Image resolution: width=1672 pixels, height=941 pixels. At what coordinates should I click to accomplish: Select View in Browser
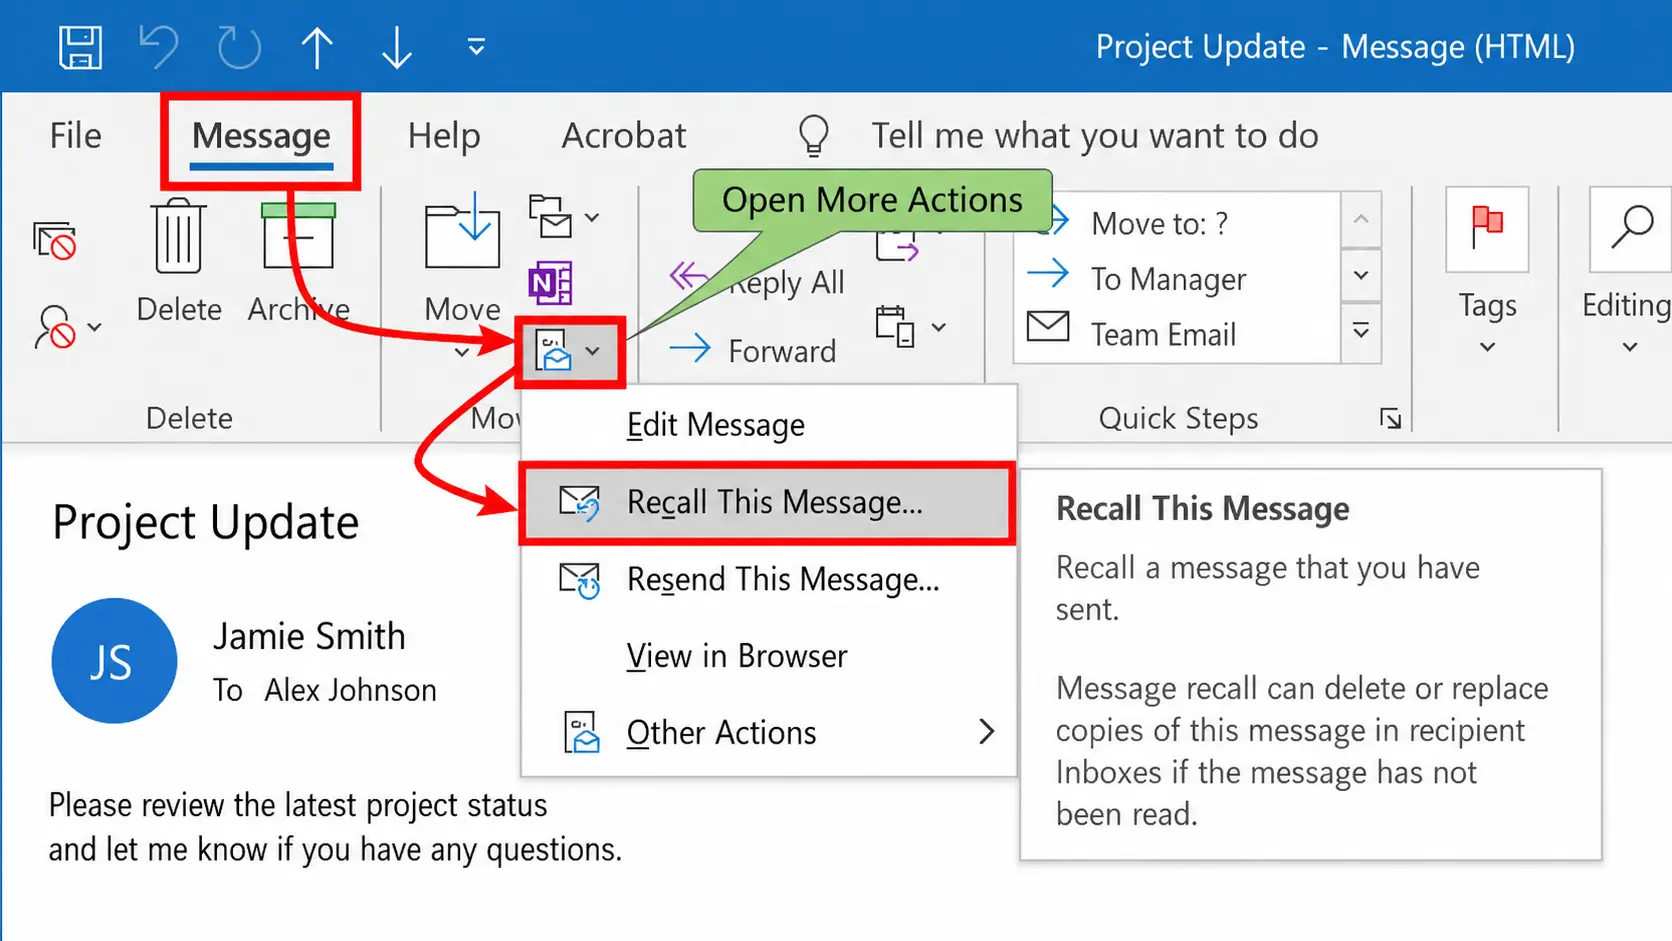coord(768,656)
